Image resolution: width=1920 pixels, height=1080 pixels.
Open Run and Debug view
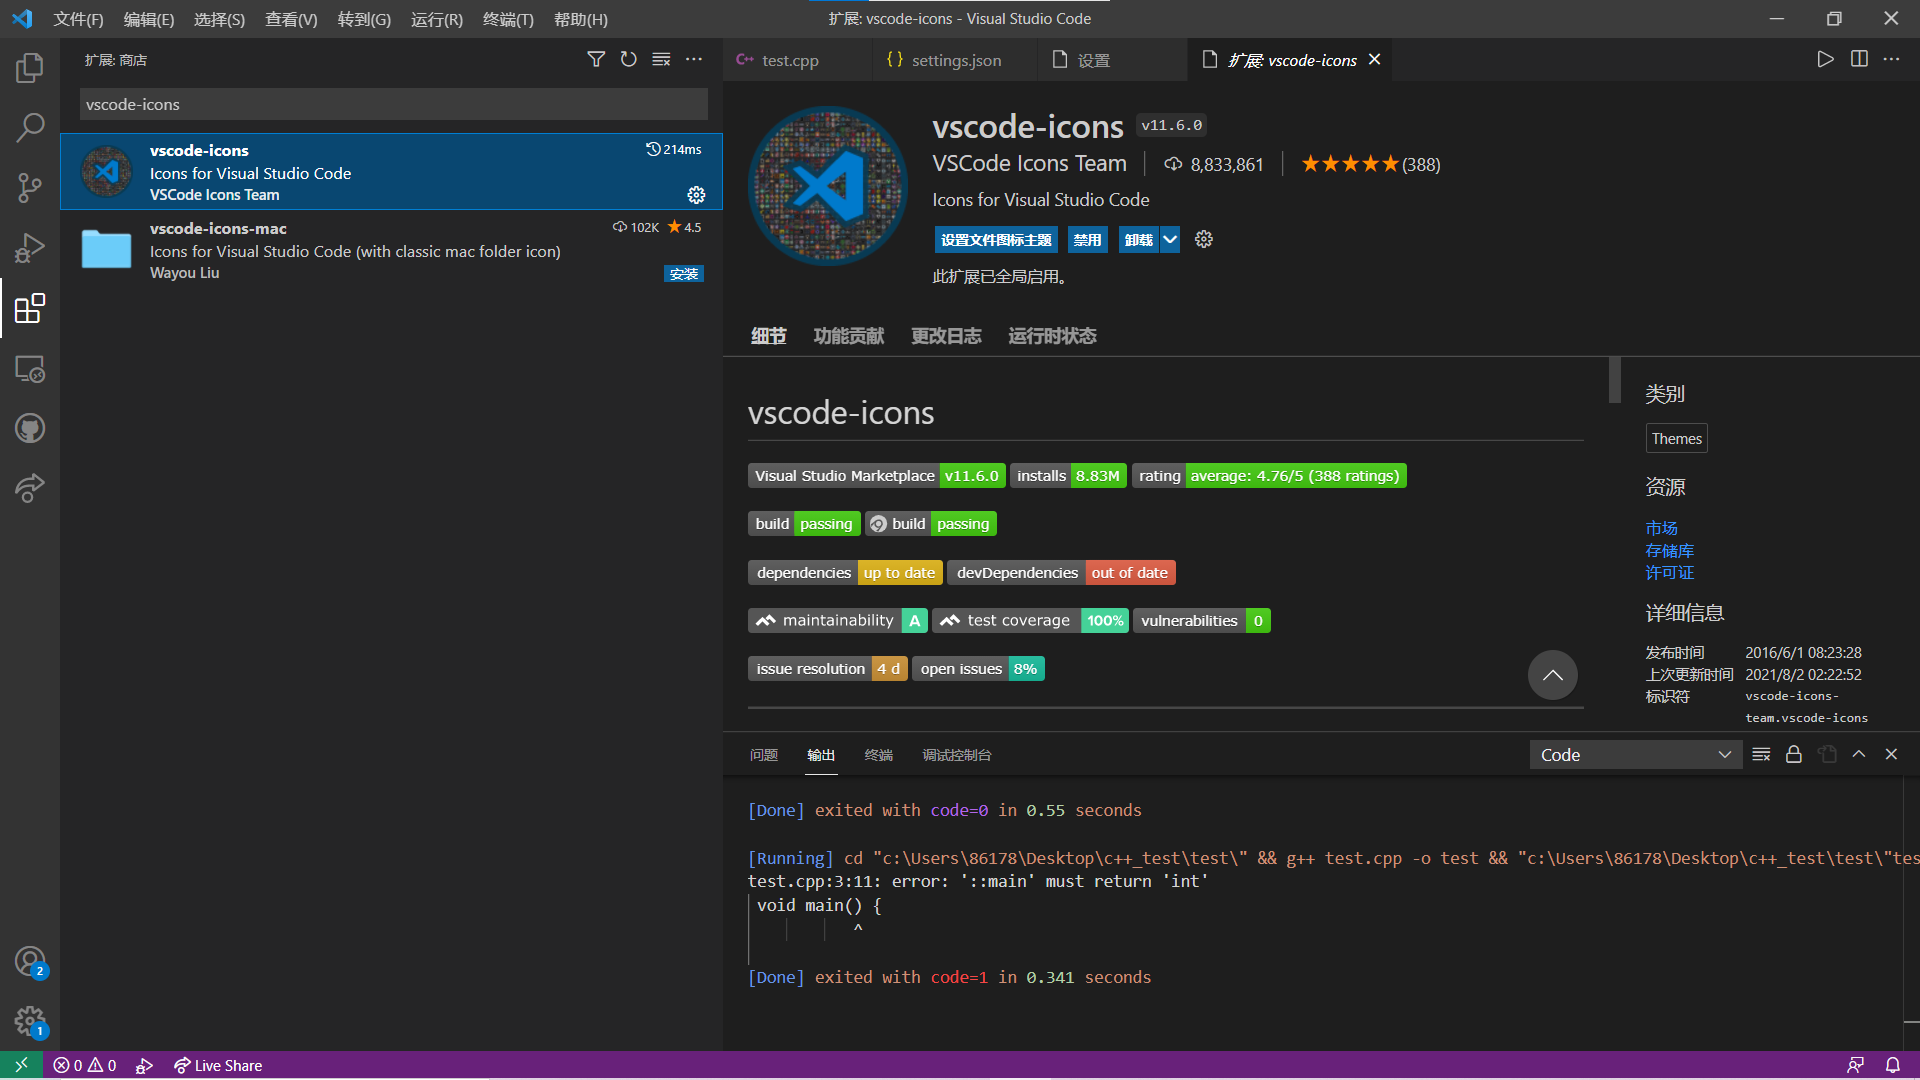[x=30, y=248]
